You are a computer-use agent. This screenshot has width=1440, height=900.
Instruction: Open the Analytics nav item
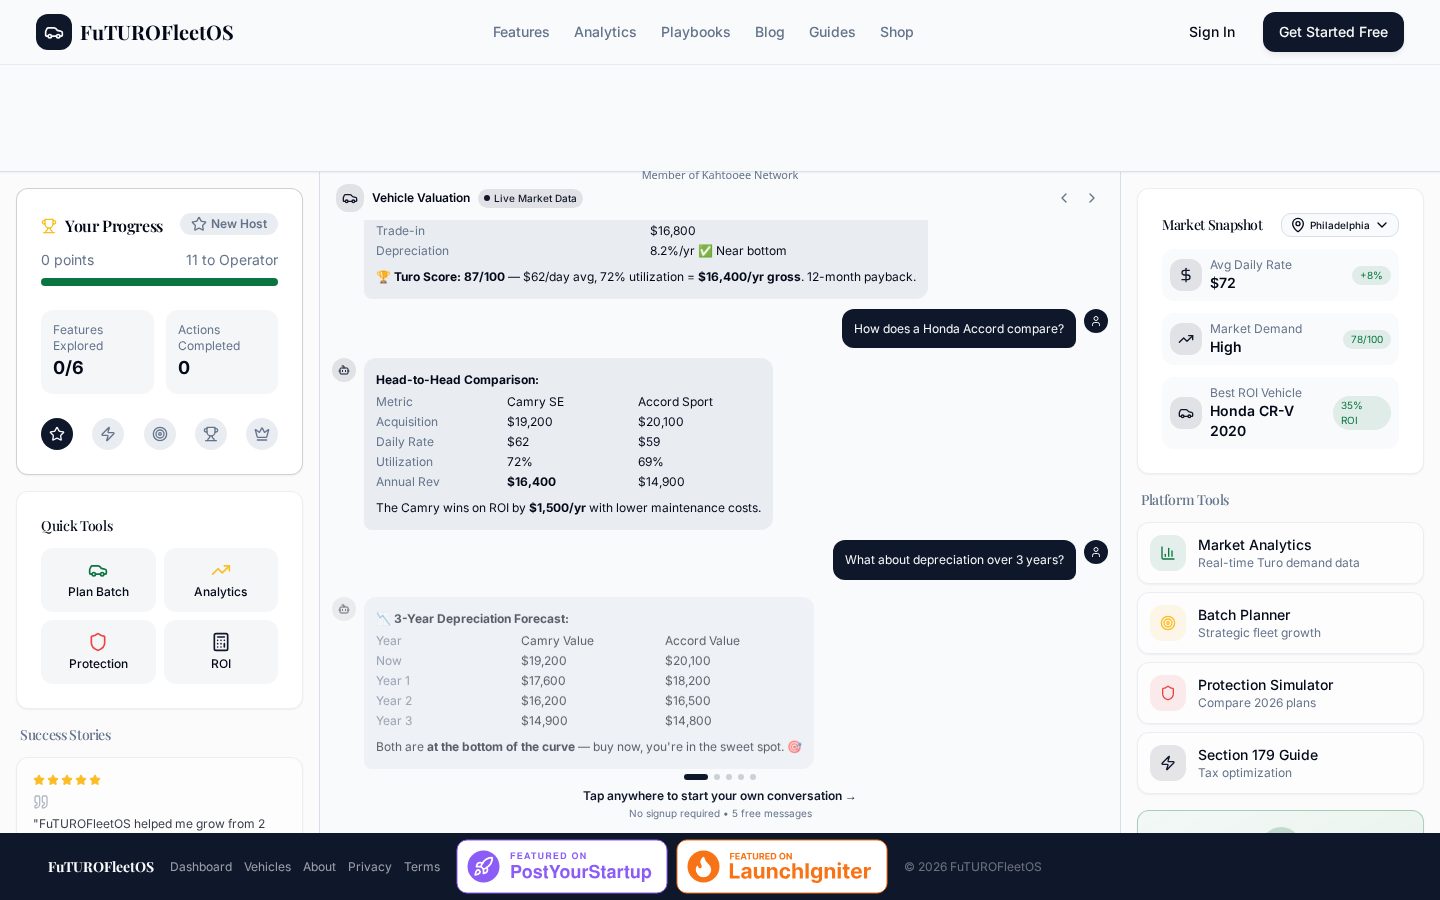pos(605,32)
